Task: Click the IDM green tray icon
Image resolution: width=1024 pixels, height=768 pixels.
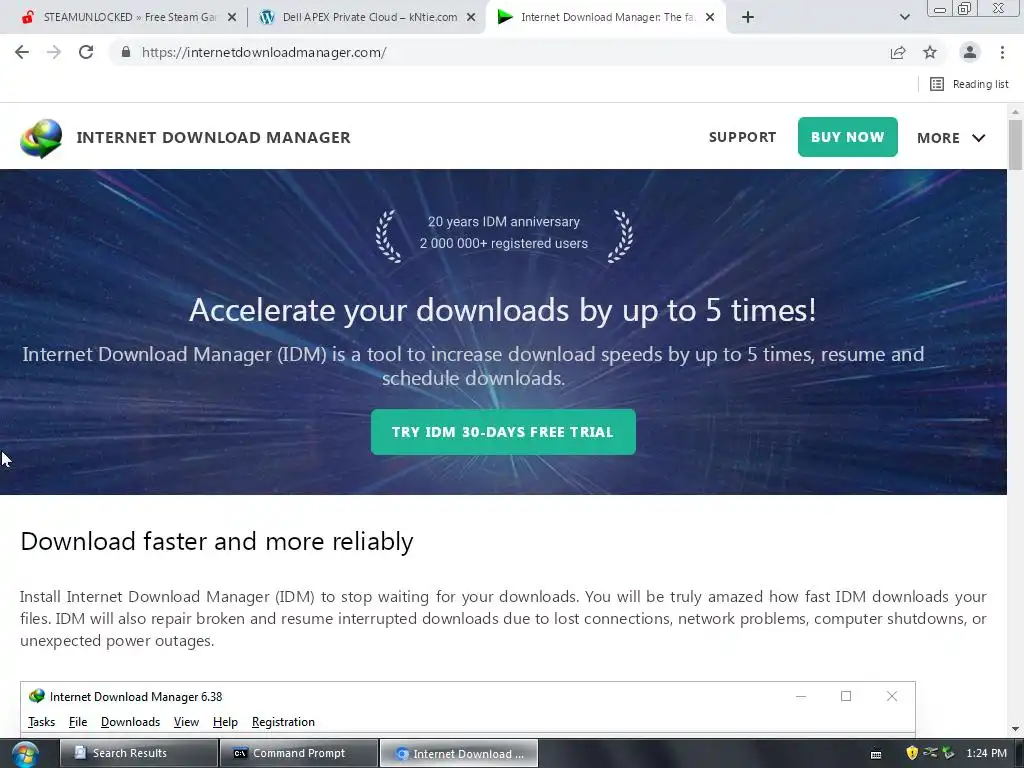Action: (948, 753)
